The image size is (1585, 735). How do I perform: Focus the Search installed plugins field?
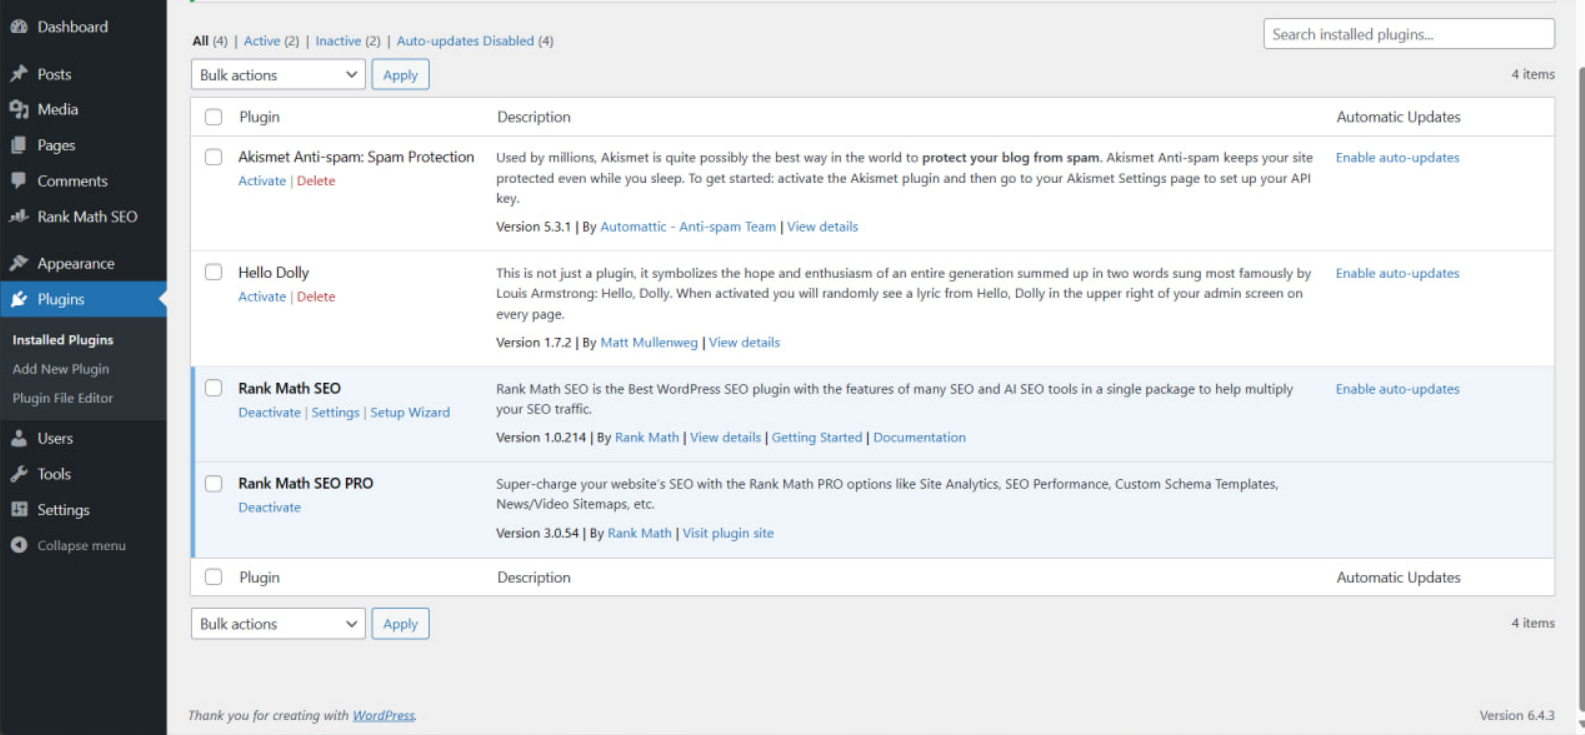pos(1409,34)
